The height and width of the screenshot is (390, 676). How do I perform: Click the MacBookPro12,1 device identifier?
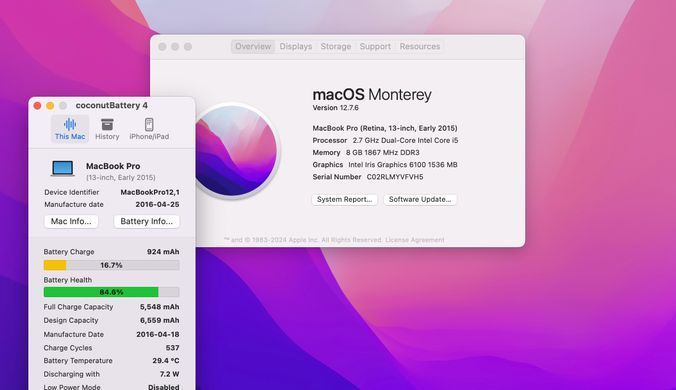(x=150, y=192)
